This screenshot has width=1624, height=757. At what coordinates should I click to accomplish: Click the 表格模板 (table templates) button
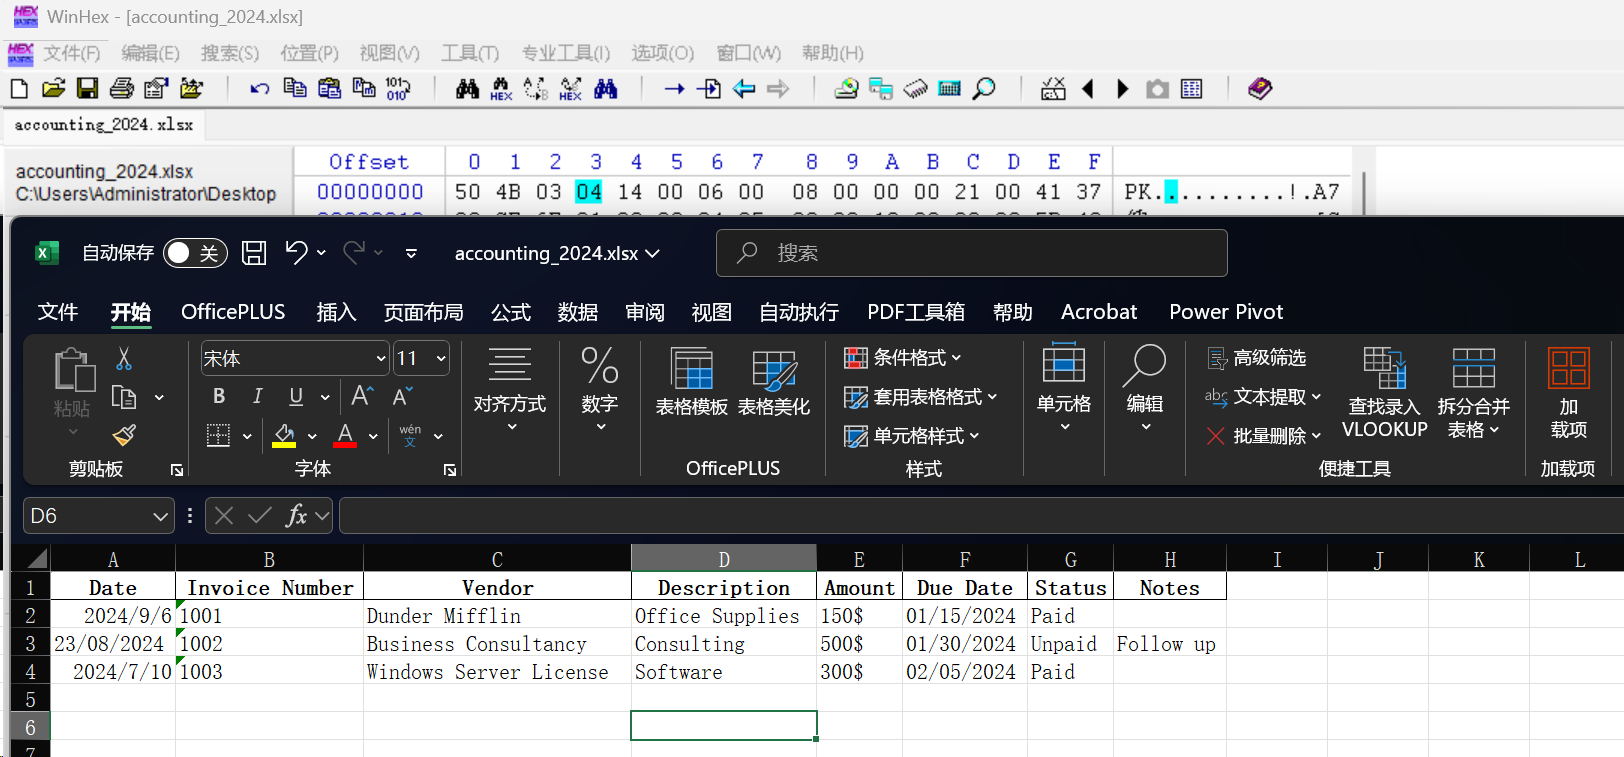692,382
